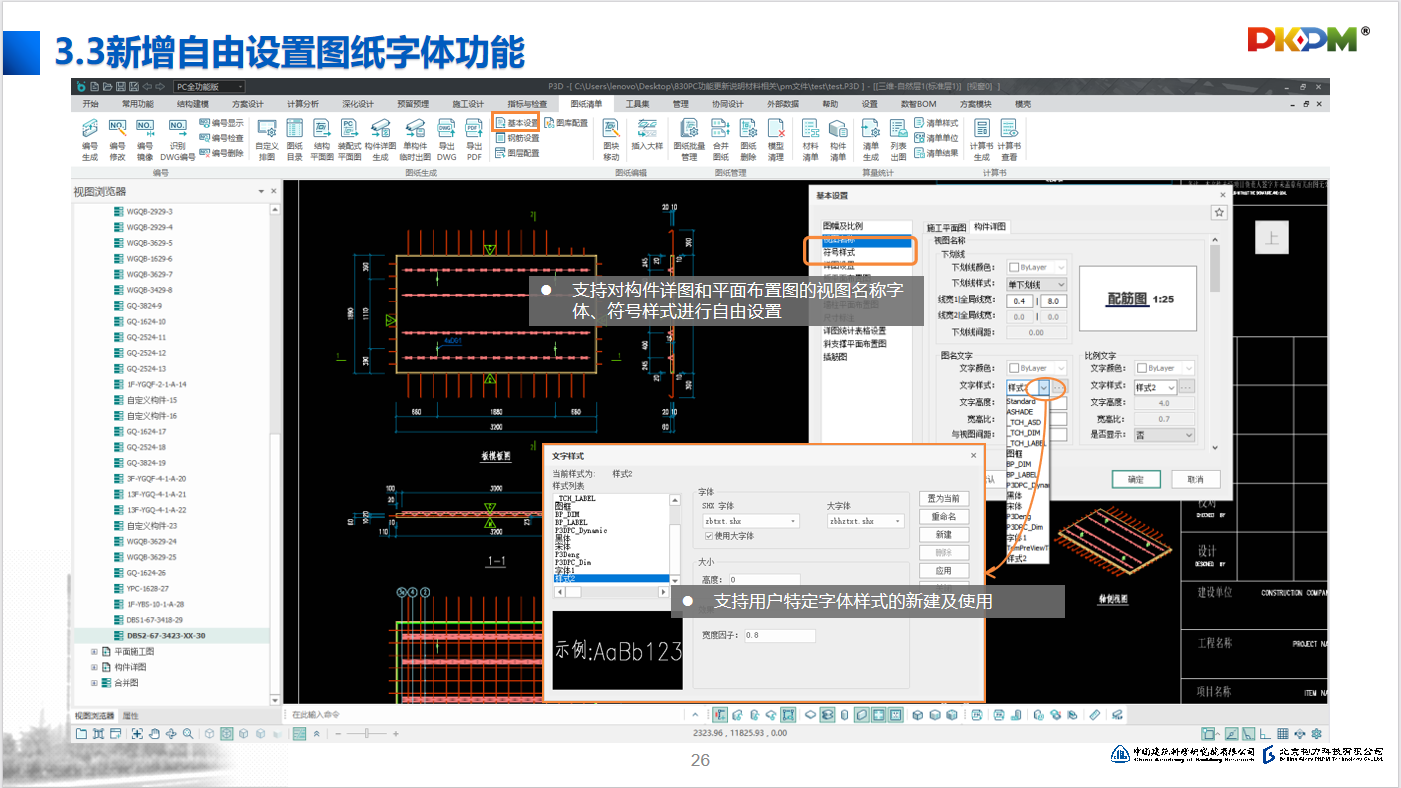
Task: Click 单构件临时出图 icon
Action: (415, 139)
